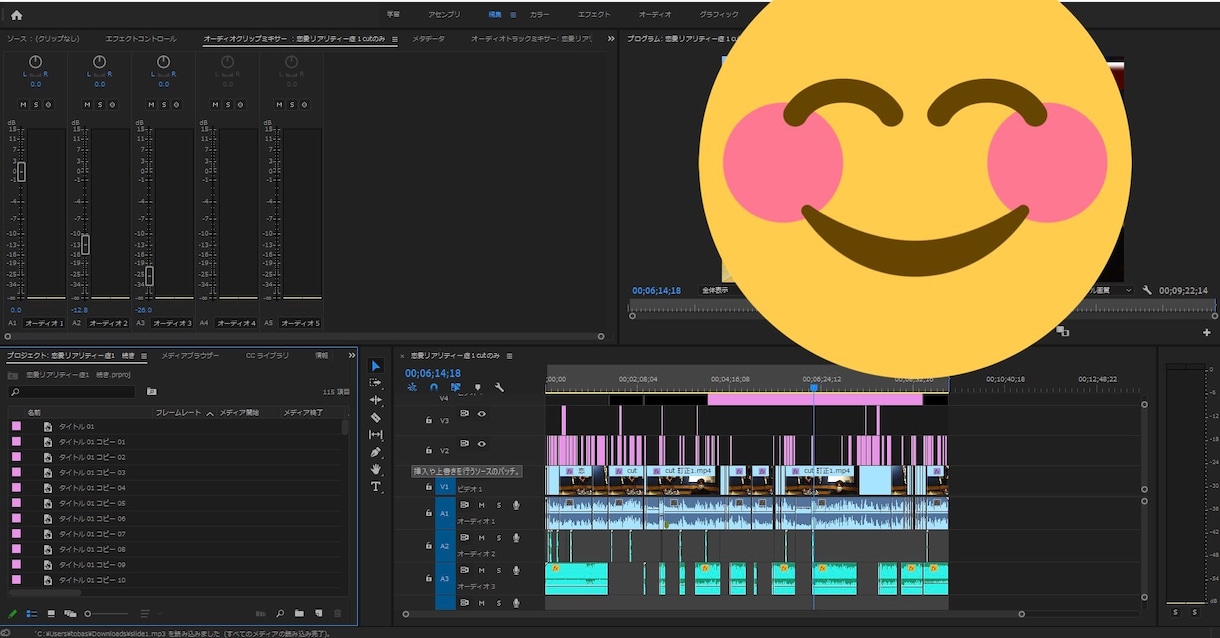Image resolution: width=1220 pixels, height=638 pixels.
Task: Click the Home icon at top left
Action: pyautogui.click(x=16, y=15)
